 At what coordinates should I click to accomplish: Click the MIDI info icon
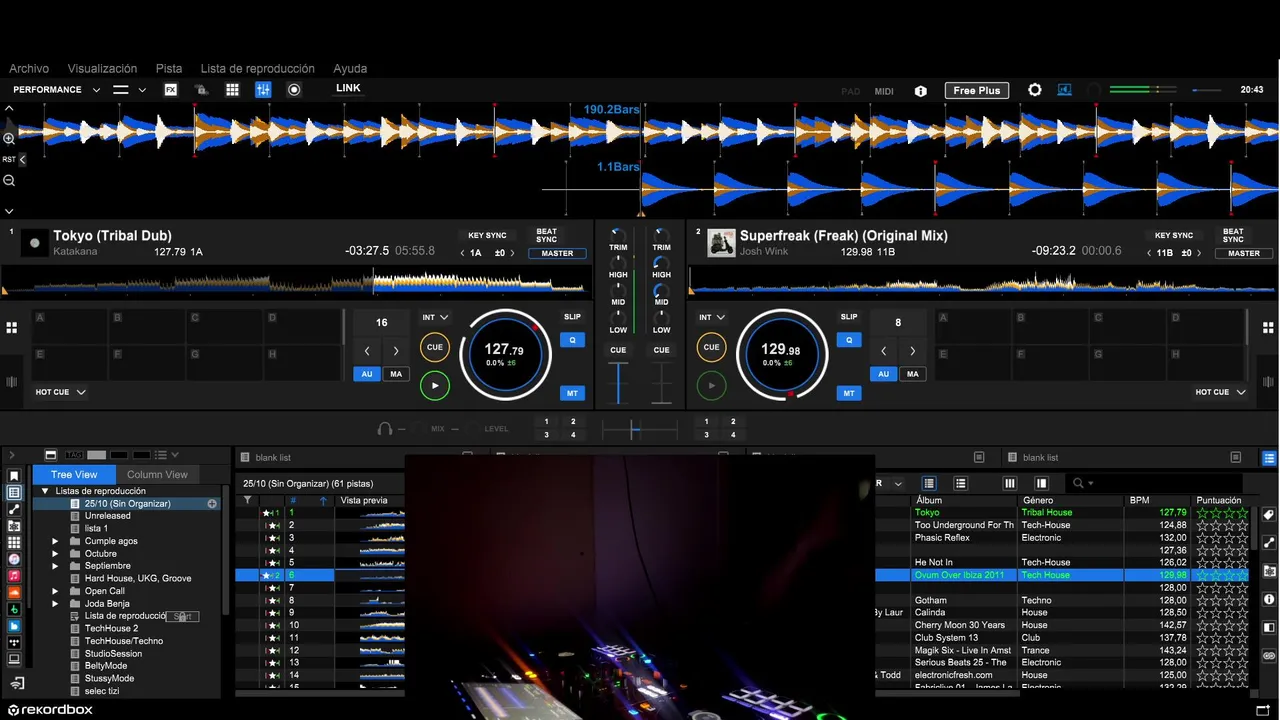pos(921,91)
